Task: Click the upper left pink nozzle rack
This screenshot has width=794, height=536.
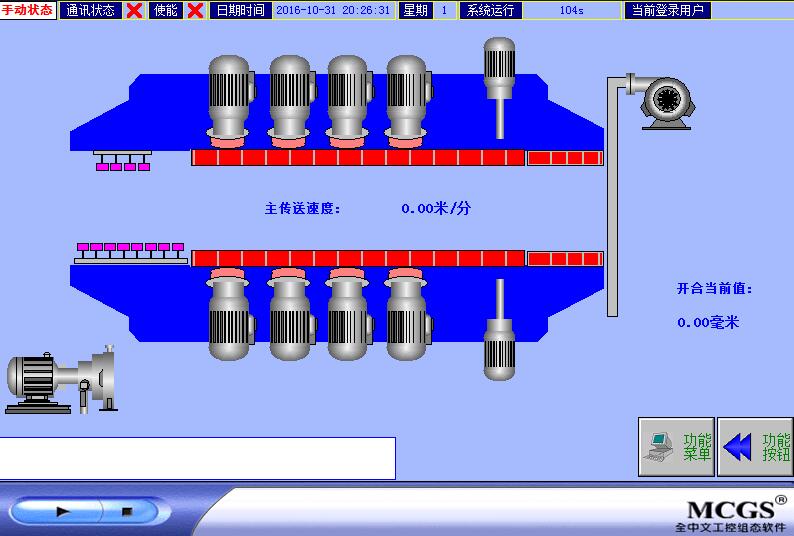Action: 122,161
